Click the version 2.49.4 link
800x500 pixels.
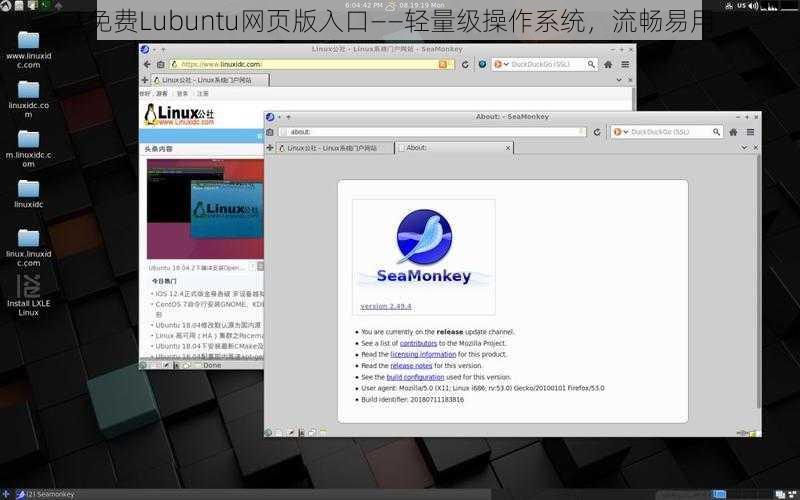pyautogui.click(x=386, y=306)
